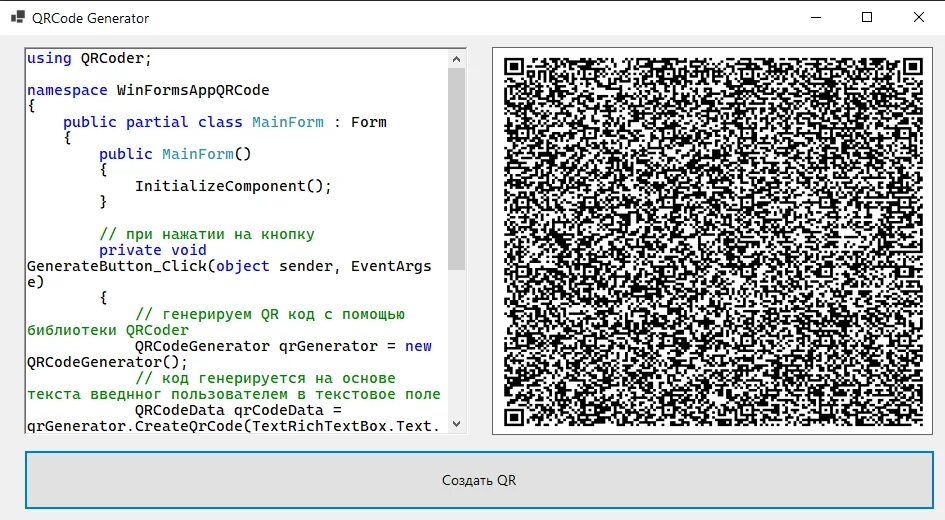Click the scroll down arrow of code box
This screenshot has width=945, height=520.
tap(456, 424)
